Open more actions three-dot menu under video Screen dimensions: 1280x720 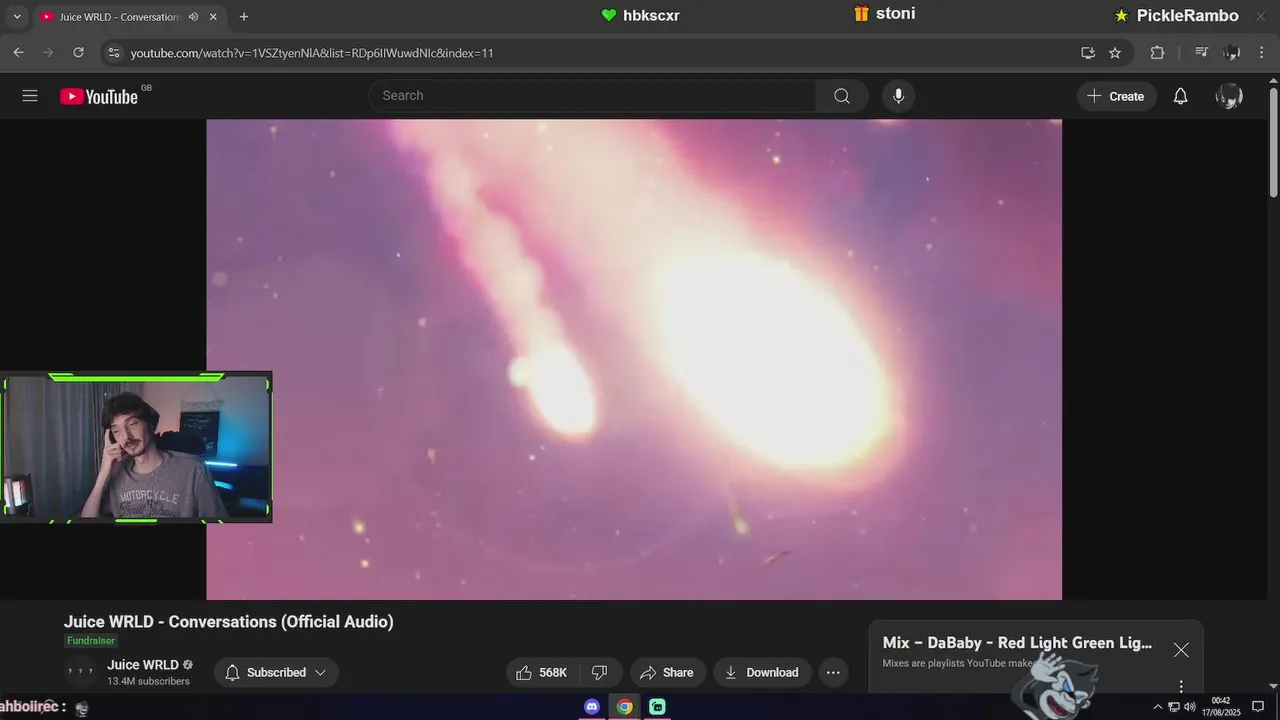833,673
